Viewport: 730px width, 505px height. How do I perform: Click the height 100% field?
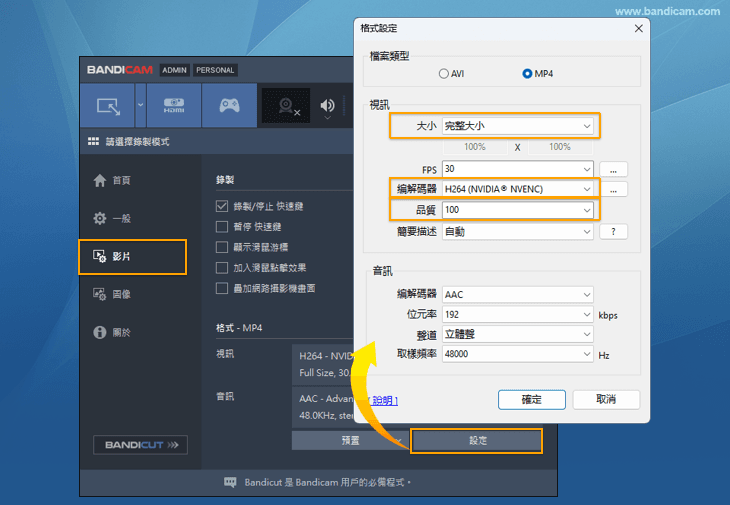point(560,147)
